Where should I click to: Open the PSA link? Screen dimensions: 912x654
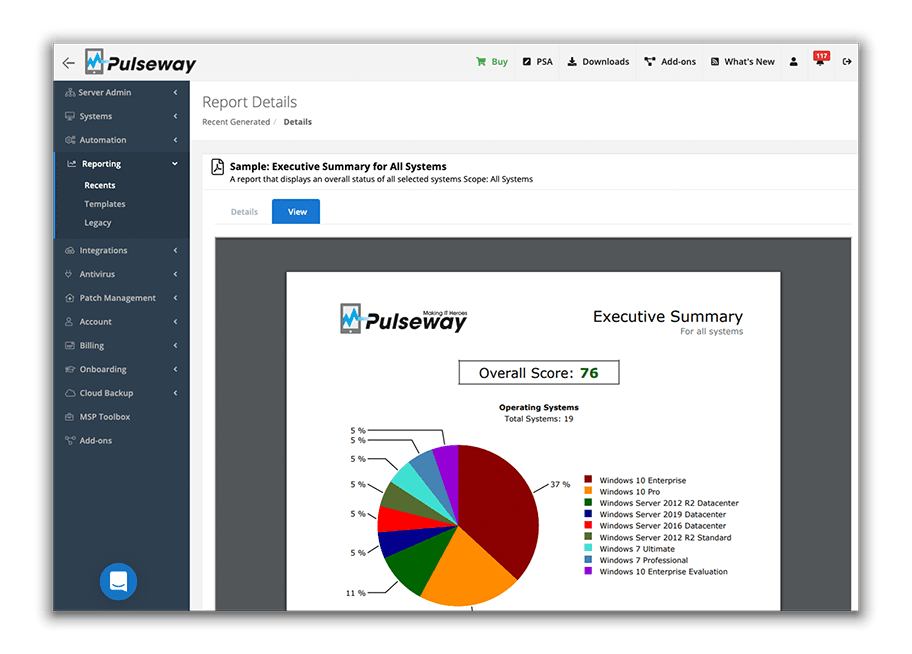pyautogui.click(x=537, y=62)
